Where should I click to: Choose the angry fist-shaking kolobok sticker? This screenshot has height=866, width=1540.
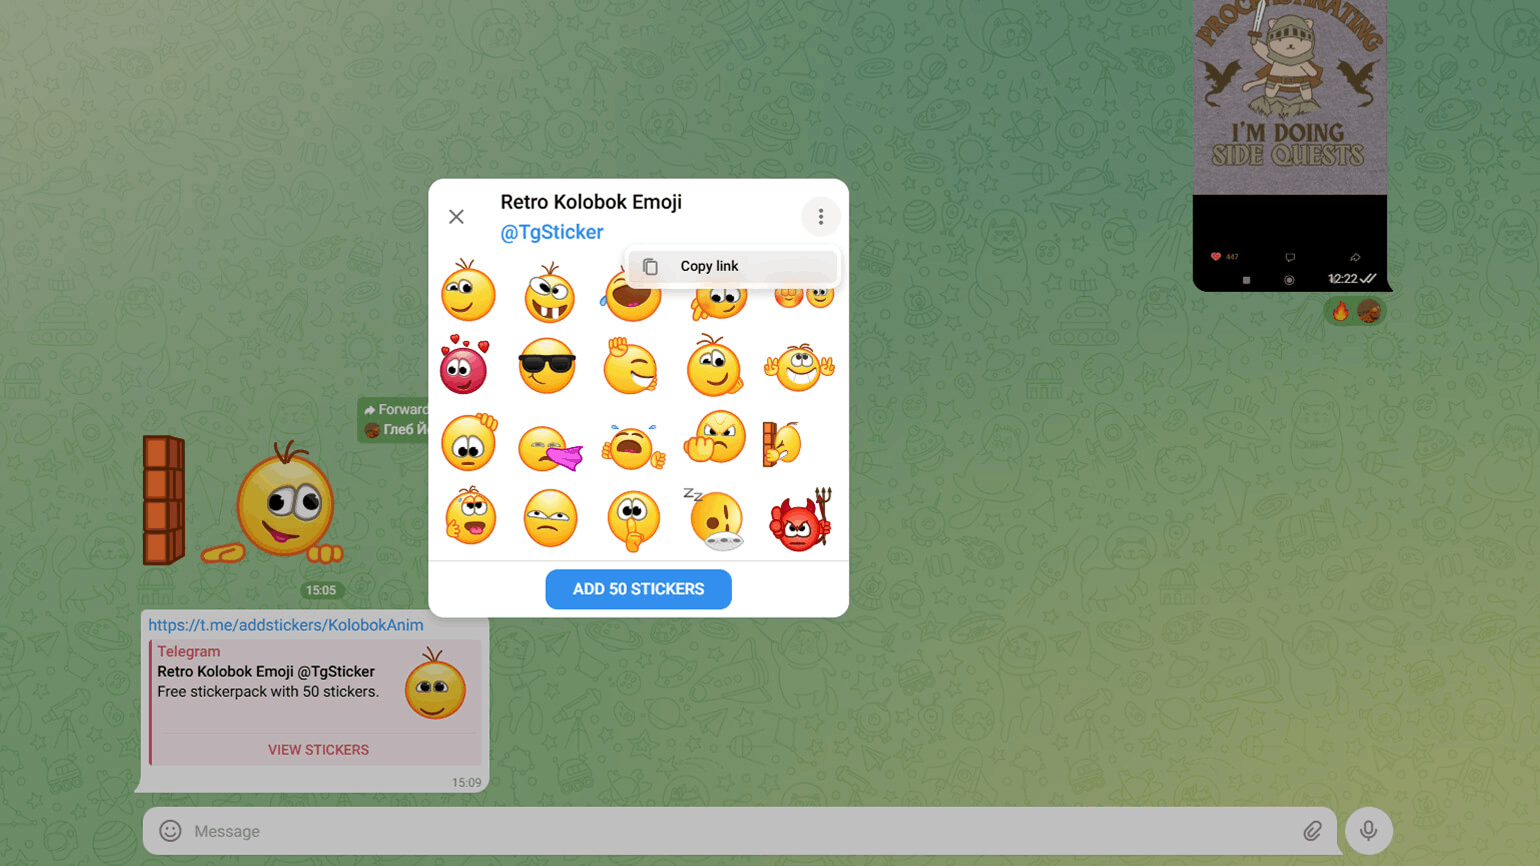[715, 437]
